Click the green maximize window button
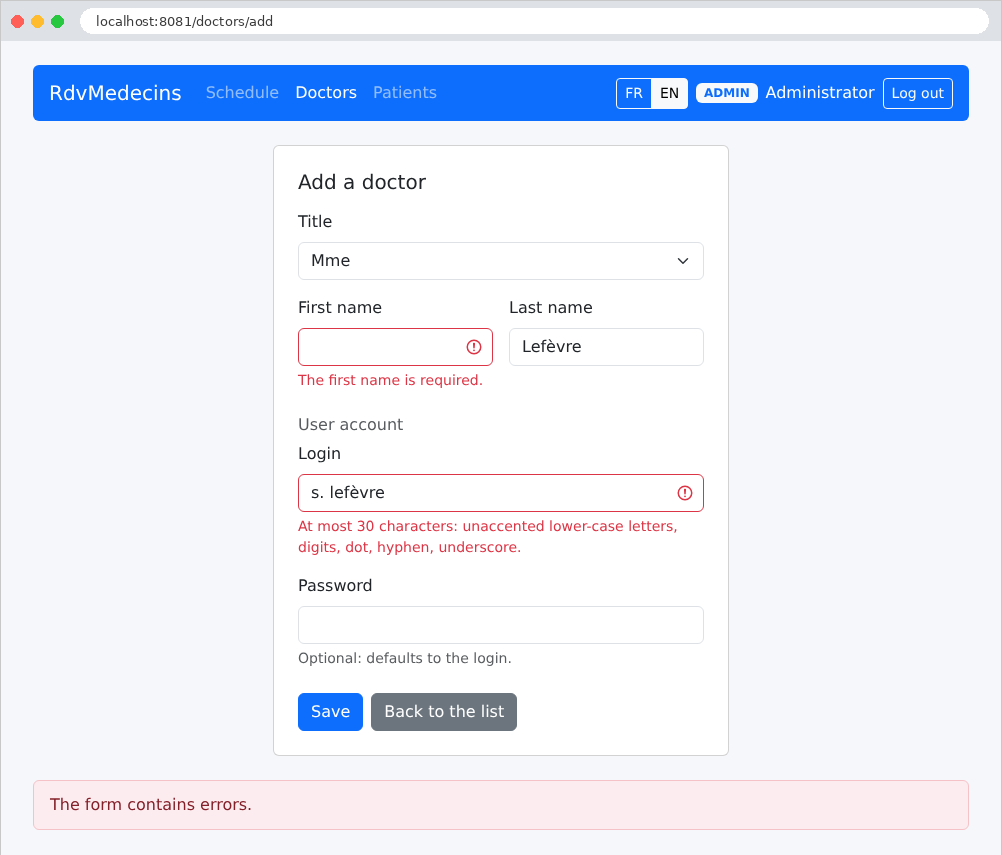 [58, 21]
